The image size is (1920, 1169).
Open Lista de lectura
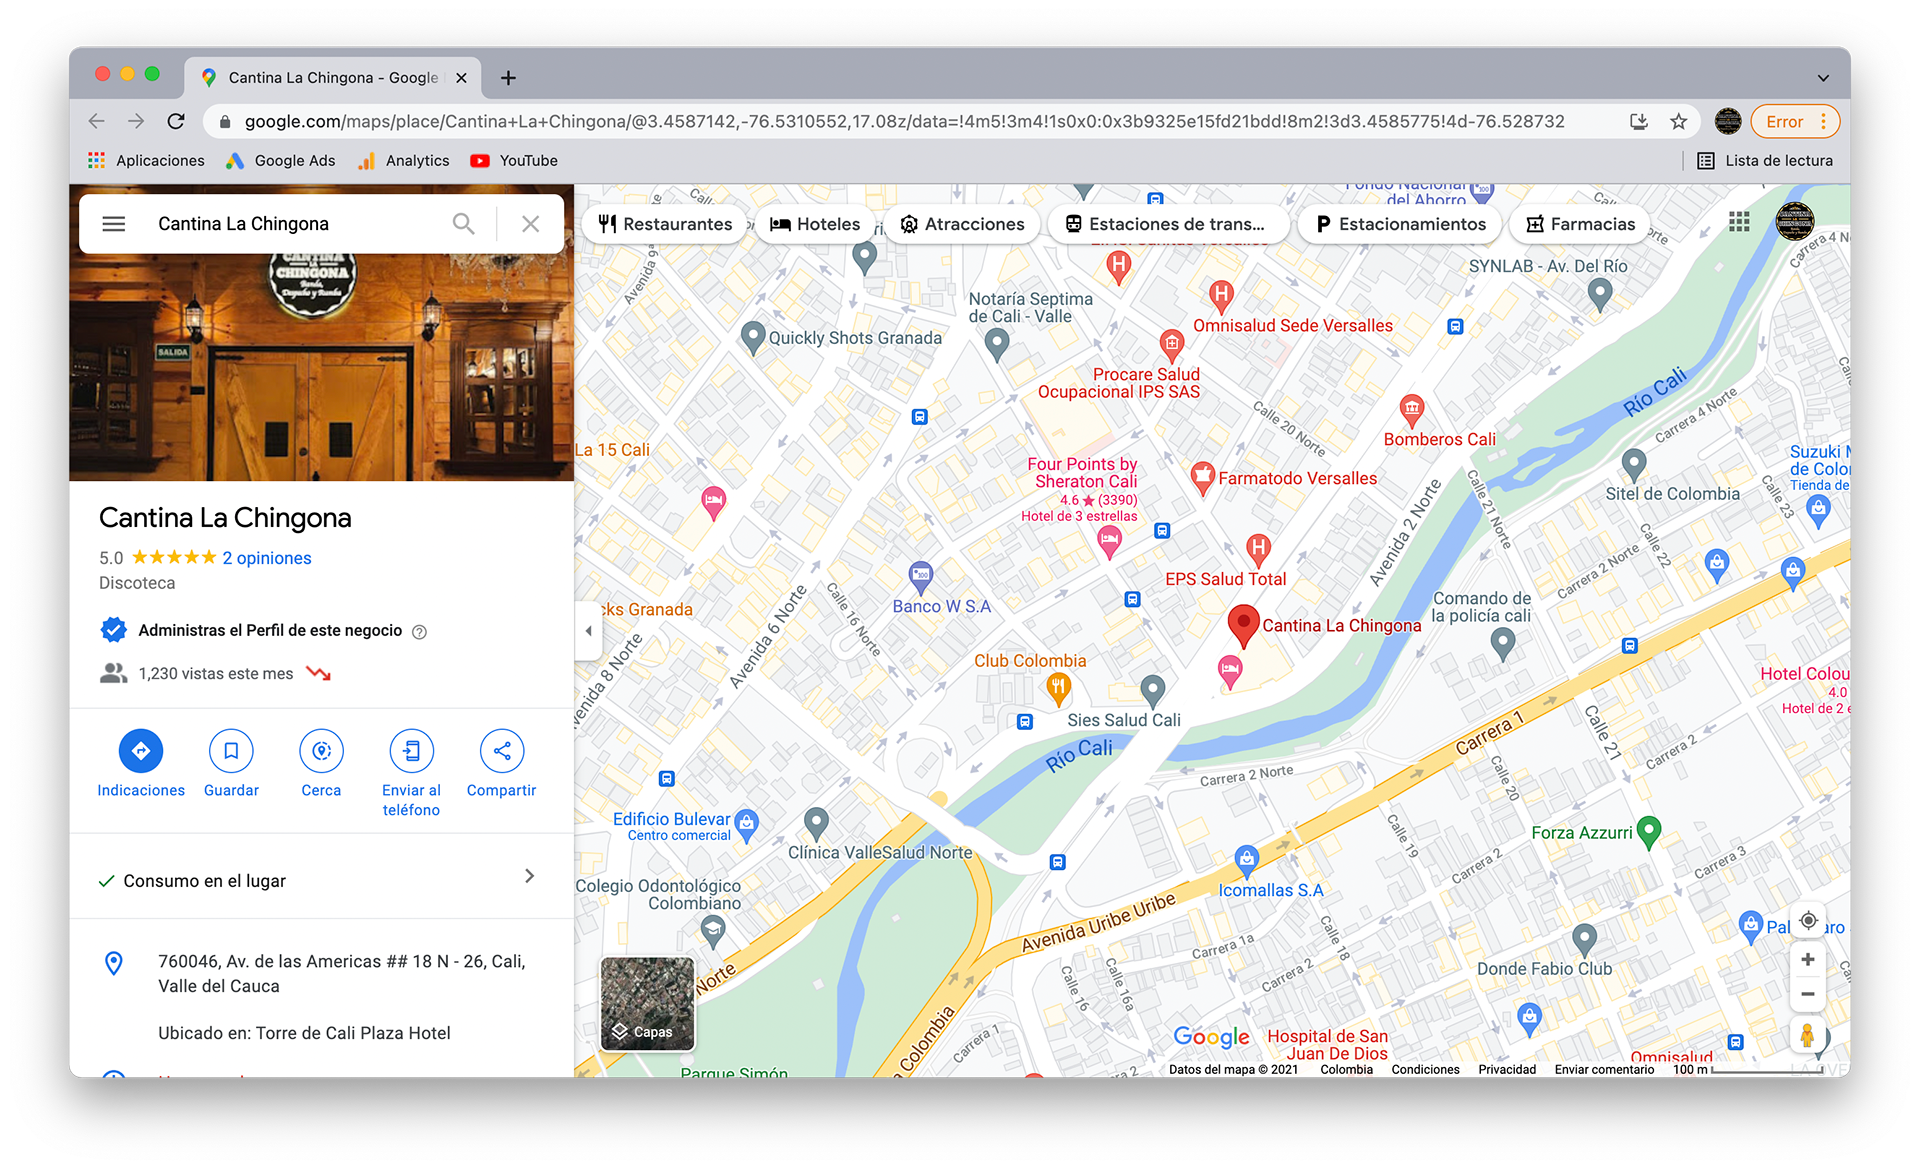(1765, 161)
